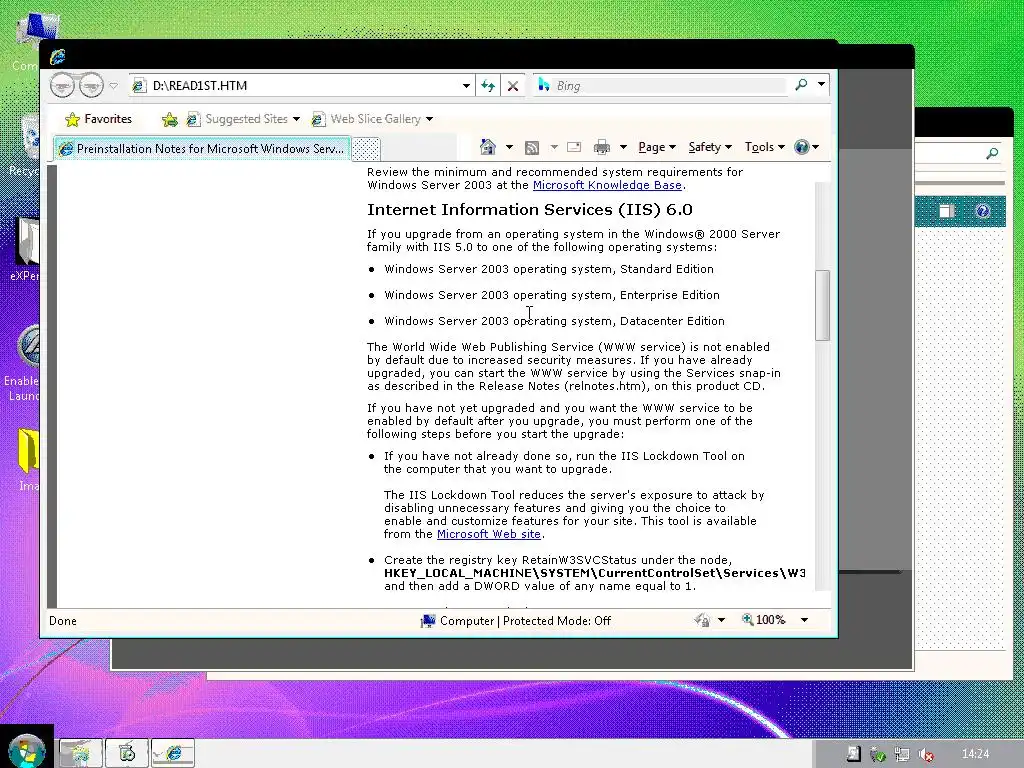The image size is (1024, 768).
Task: Open Suggested Sites in favorites bar
Action: tap(242, 119)
